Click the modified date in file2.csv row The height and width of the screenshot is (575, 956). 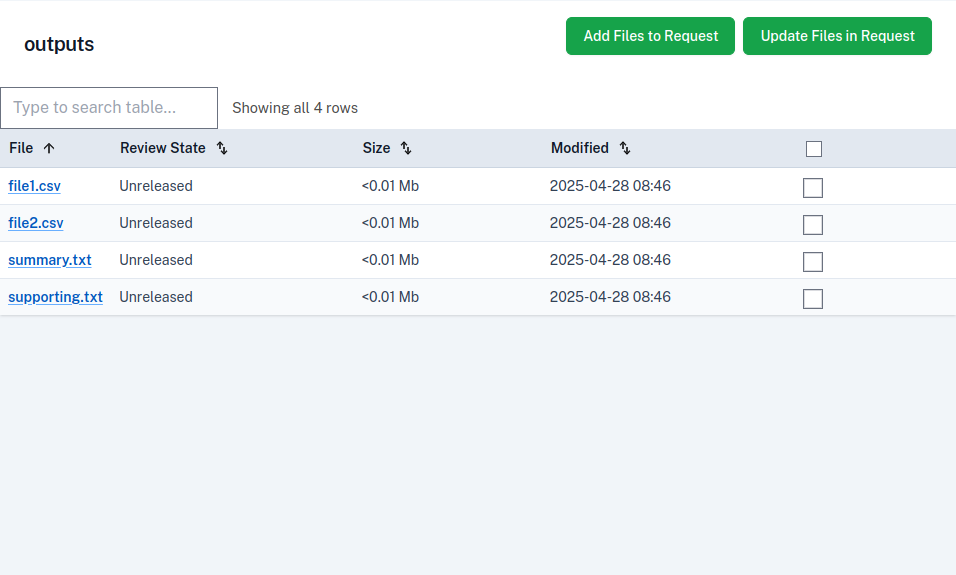pos(610,223)
